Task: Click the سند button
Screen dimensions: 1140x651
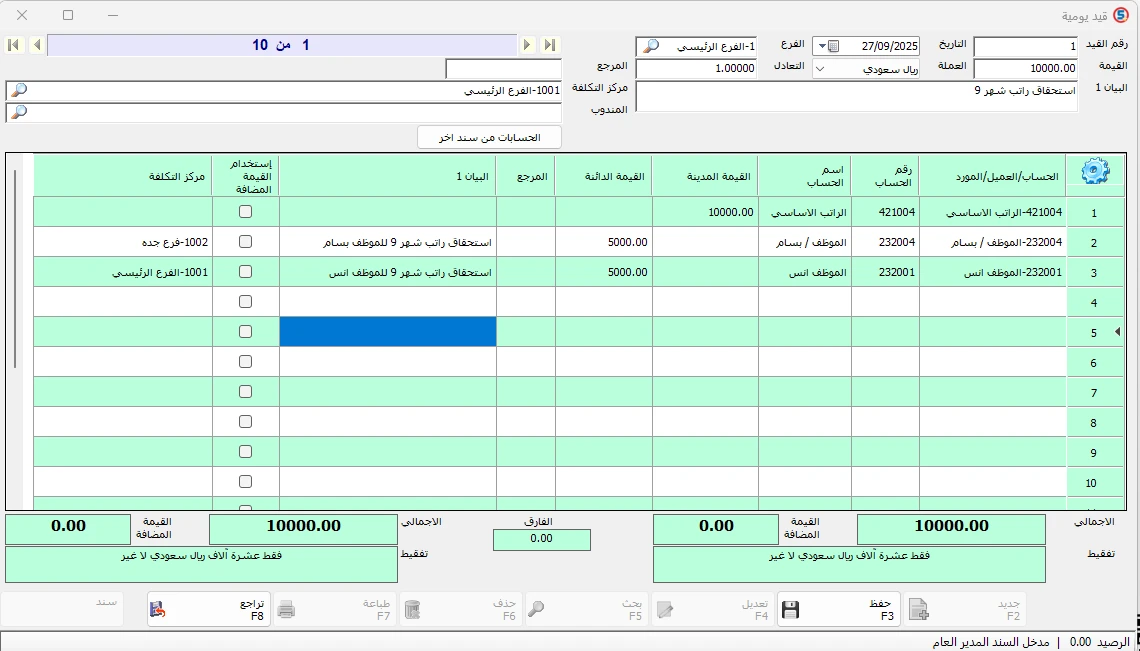Action: tap(63, 609)
